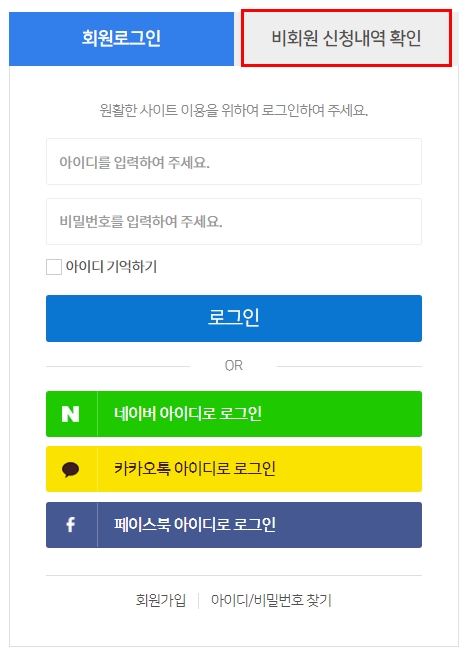Open the 비회원 신청내역 확인 tab
Screen dimensions: 466x654
346,38
